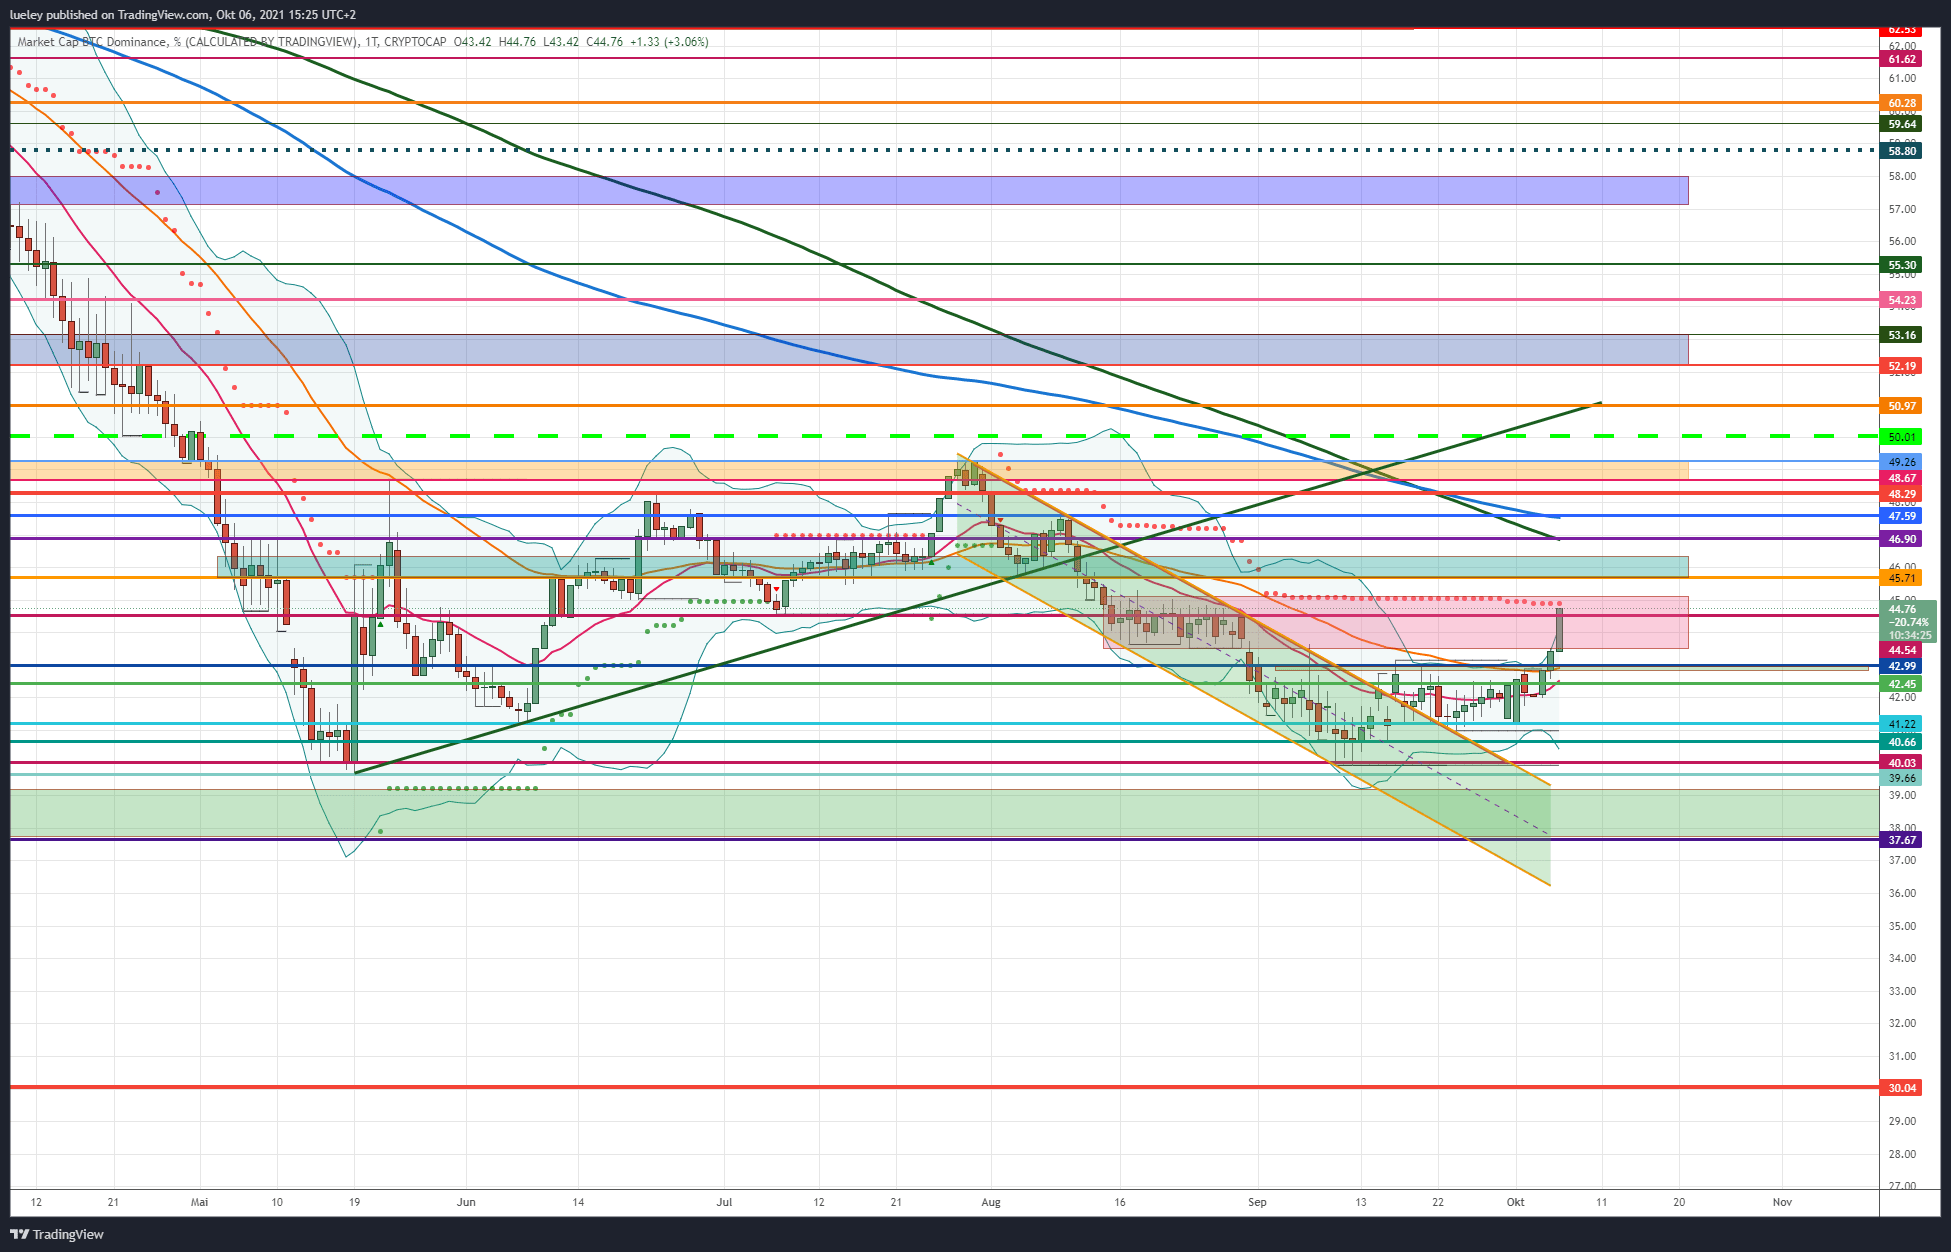The width and height of the screenshot is (1951, 1252).
Task: Click the TradingView logo at bottom left
Action: [57, 1234]
